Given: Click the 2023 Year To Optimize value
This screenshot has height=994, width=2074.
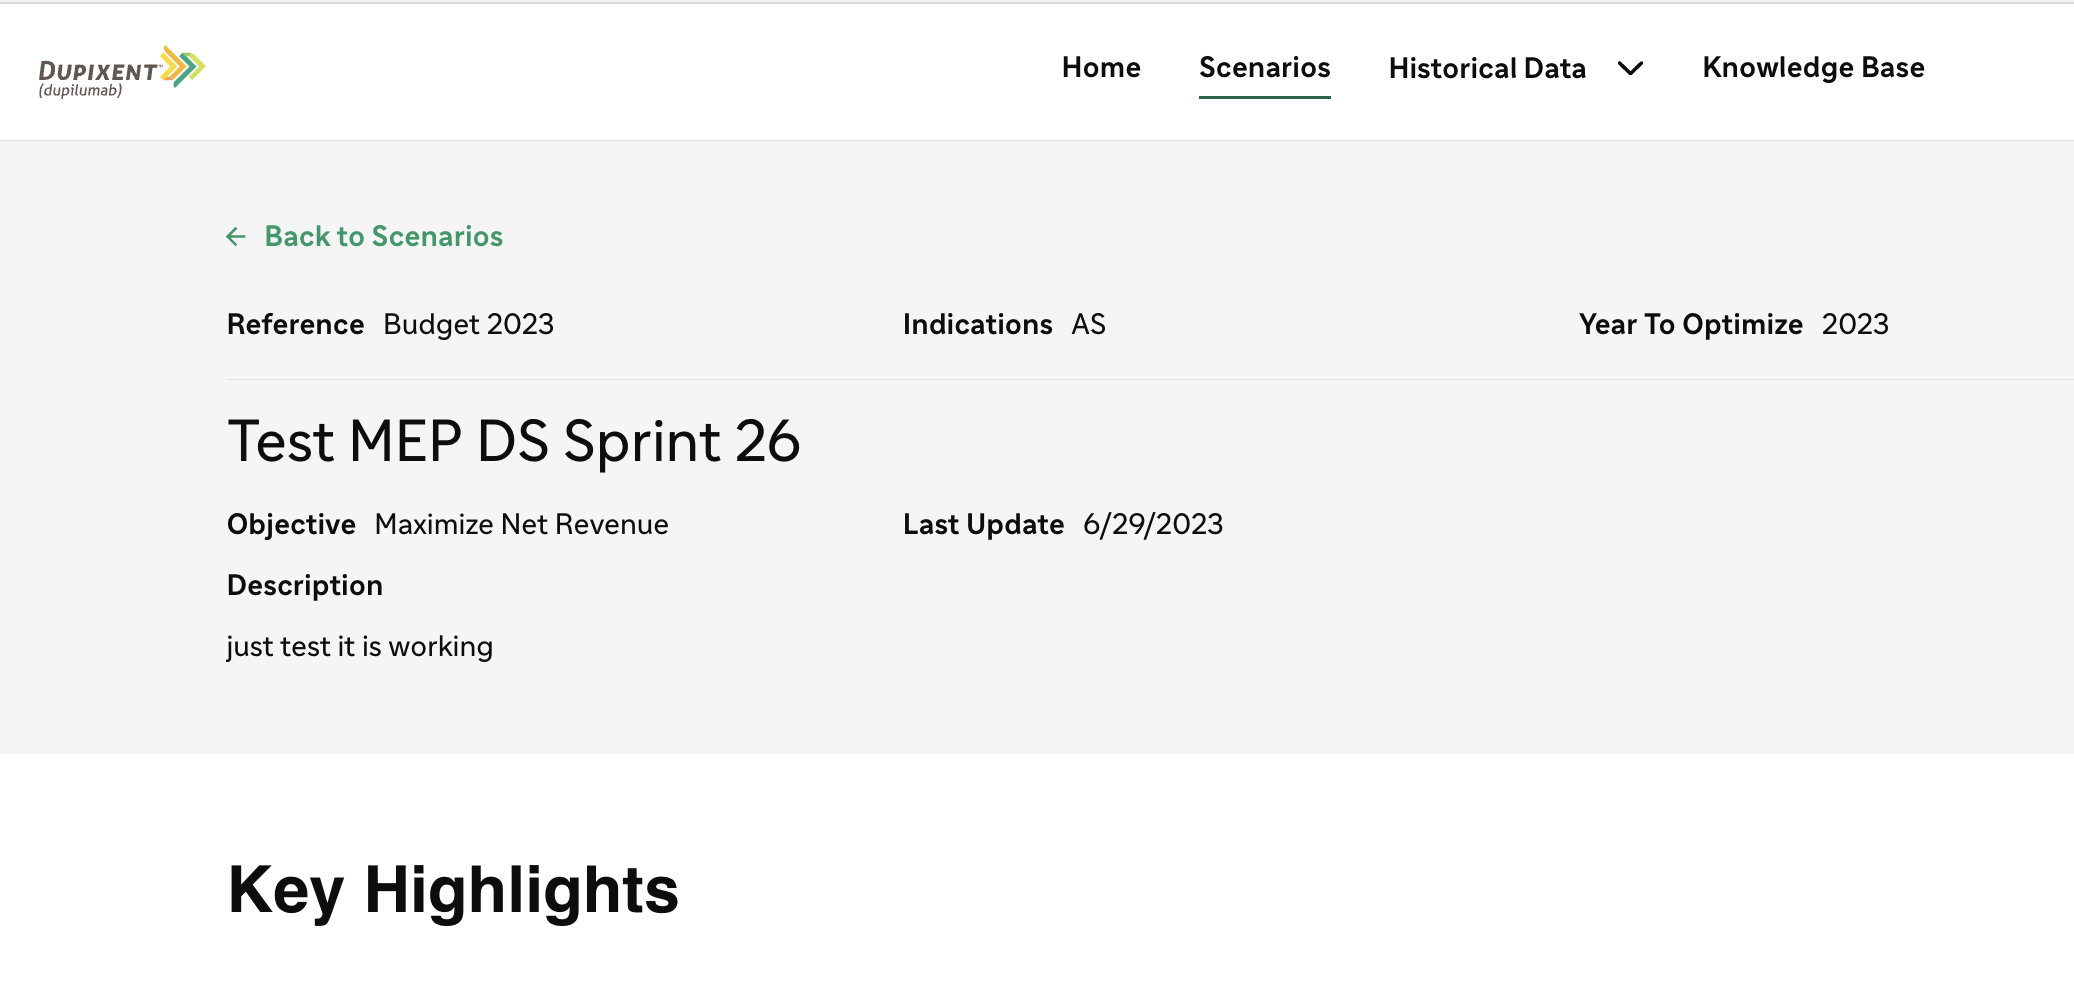Looking at the screenshot, I should 1855,325.
